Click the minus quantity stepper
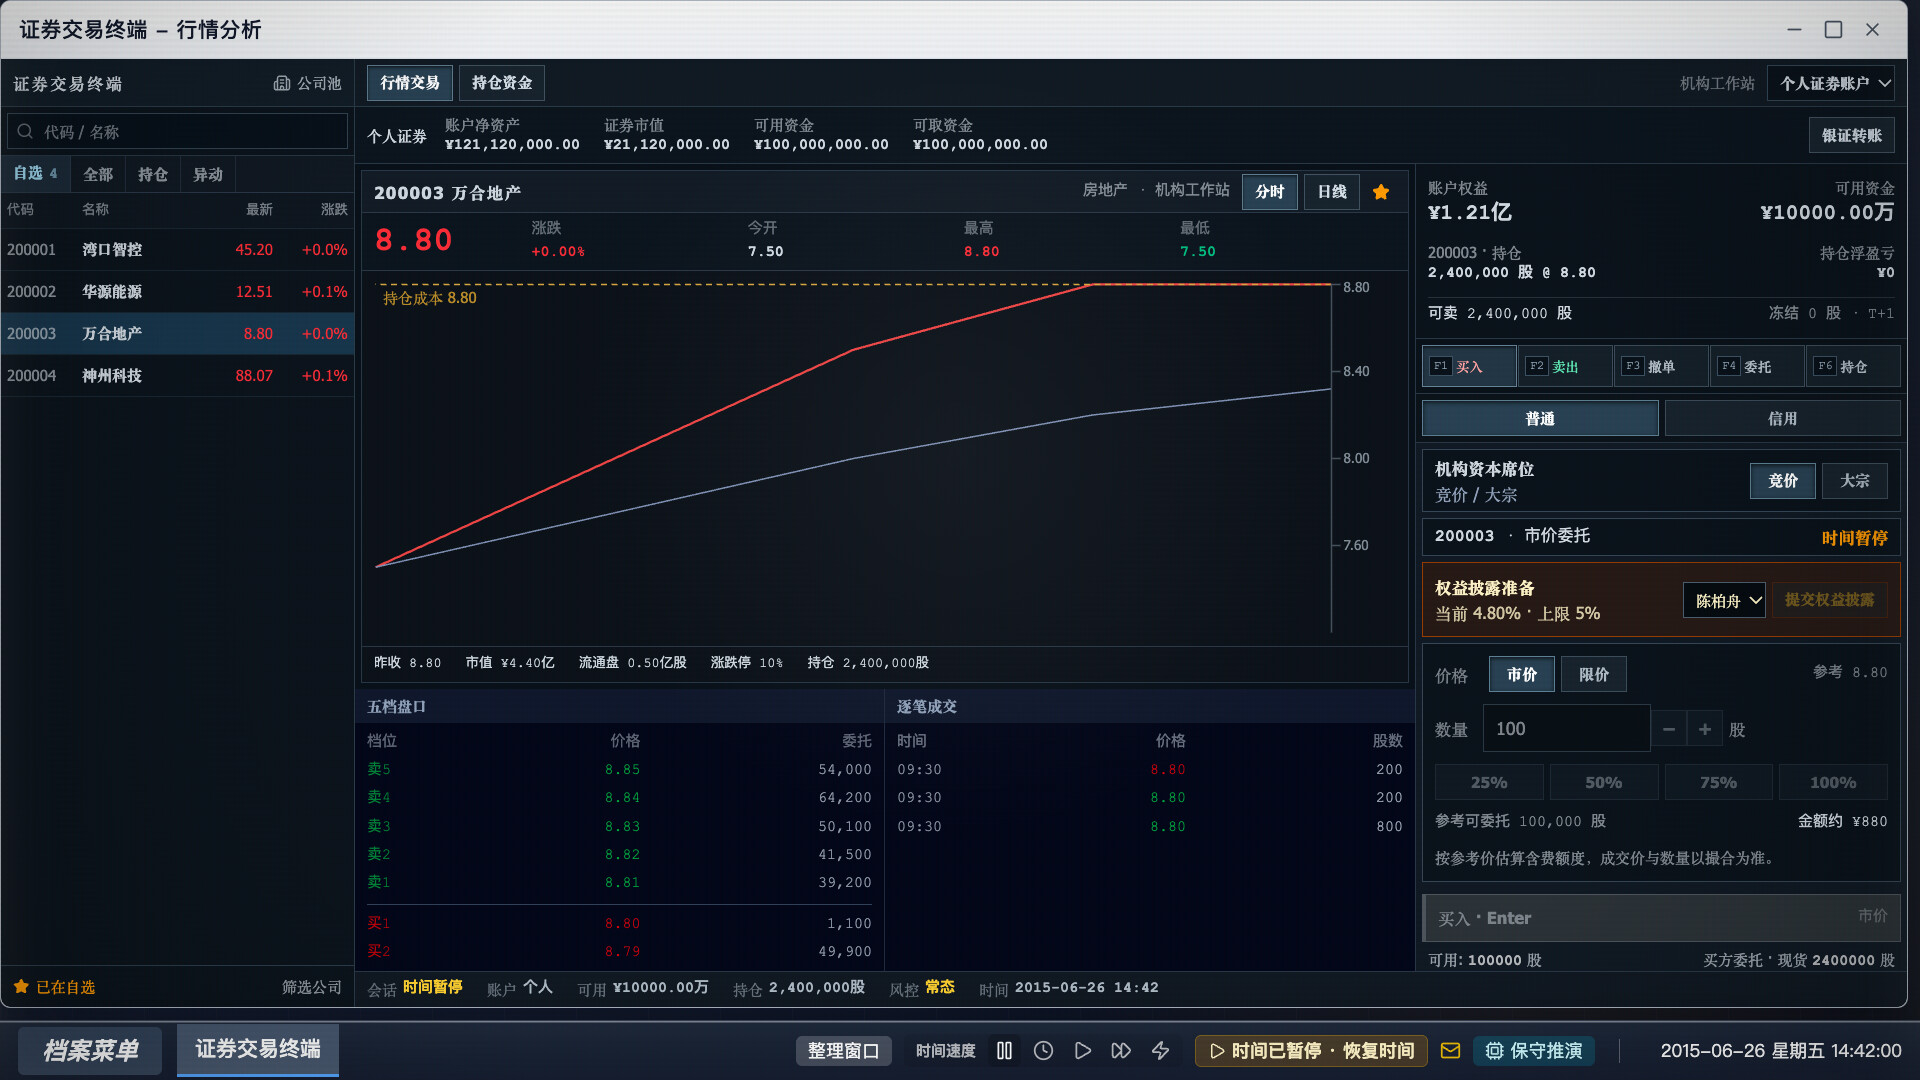The width and height of the screenshot is (1920, 1080). coord(1668,729)
